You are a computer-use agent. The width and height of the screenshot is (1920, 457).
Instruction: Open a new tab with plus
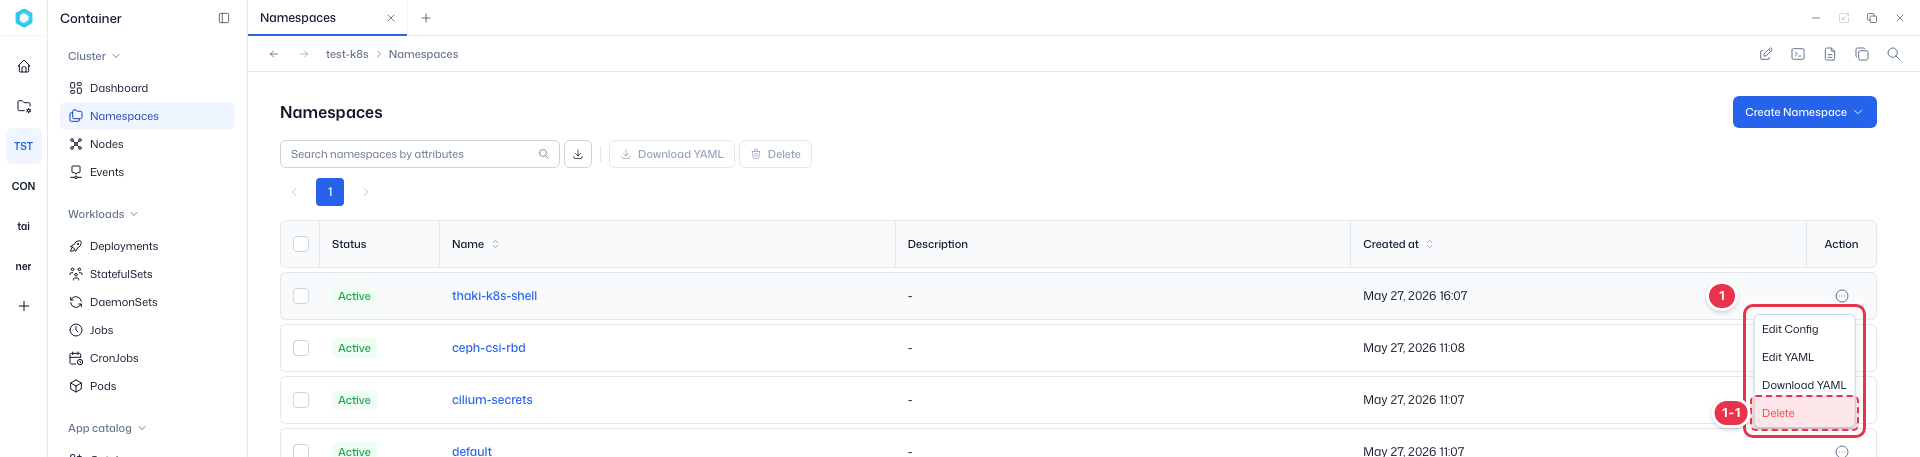pos(426,18)
